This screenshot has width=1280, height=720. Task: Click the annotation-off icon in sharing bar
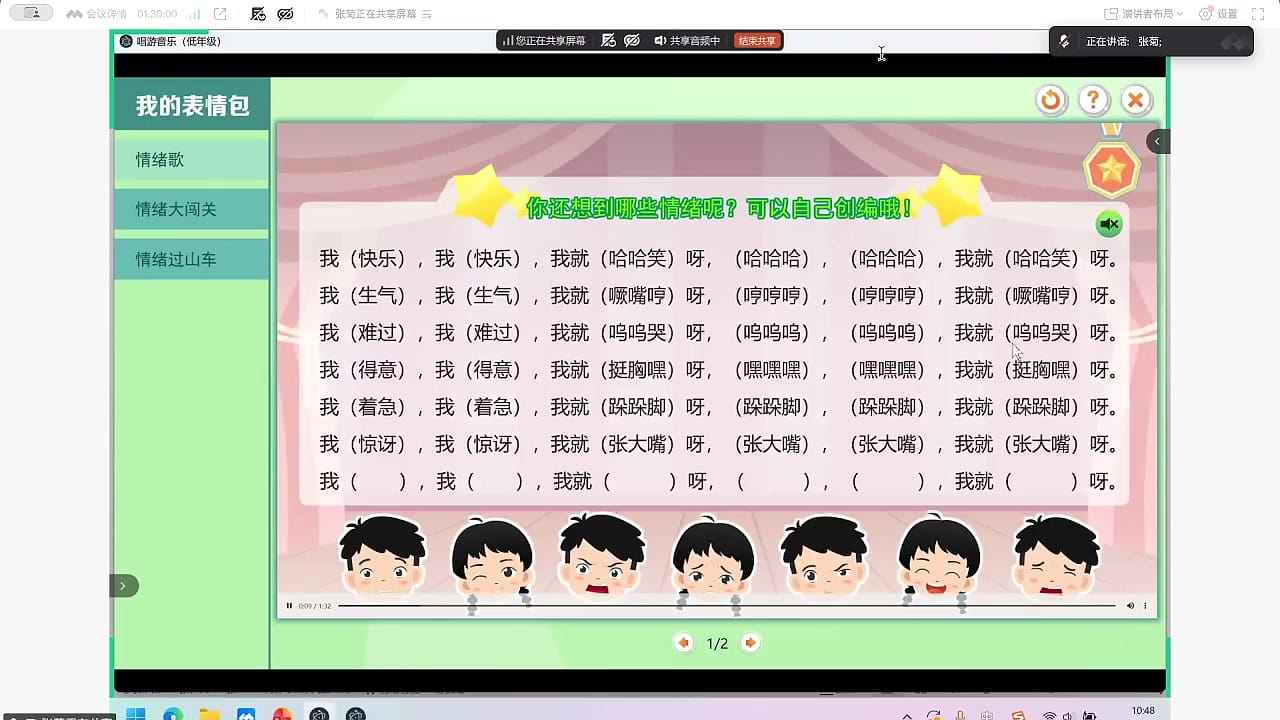(x=608, y=41)
